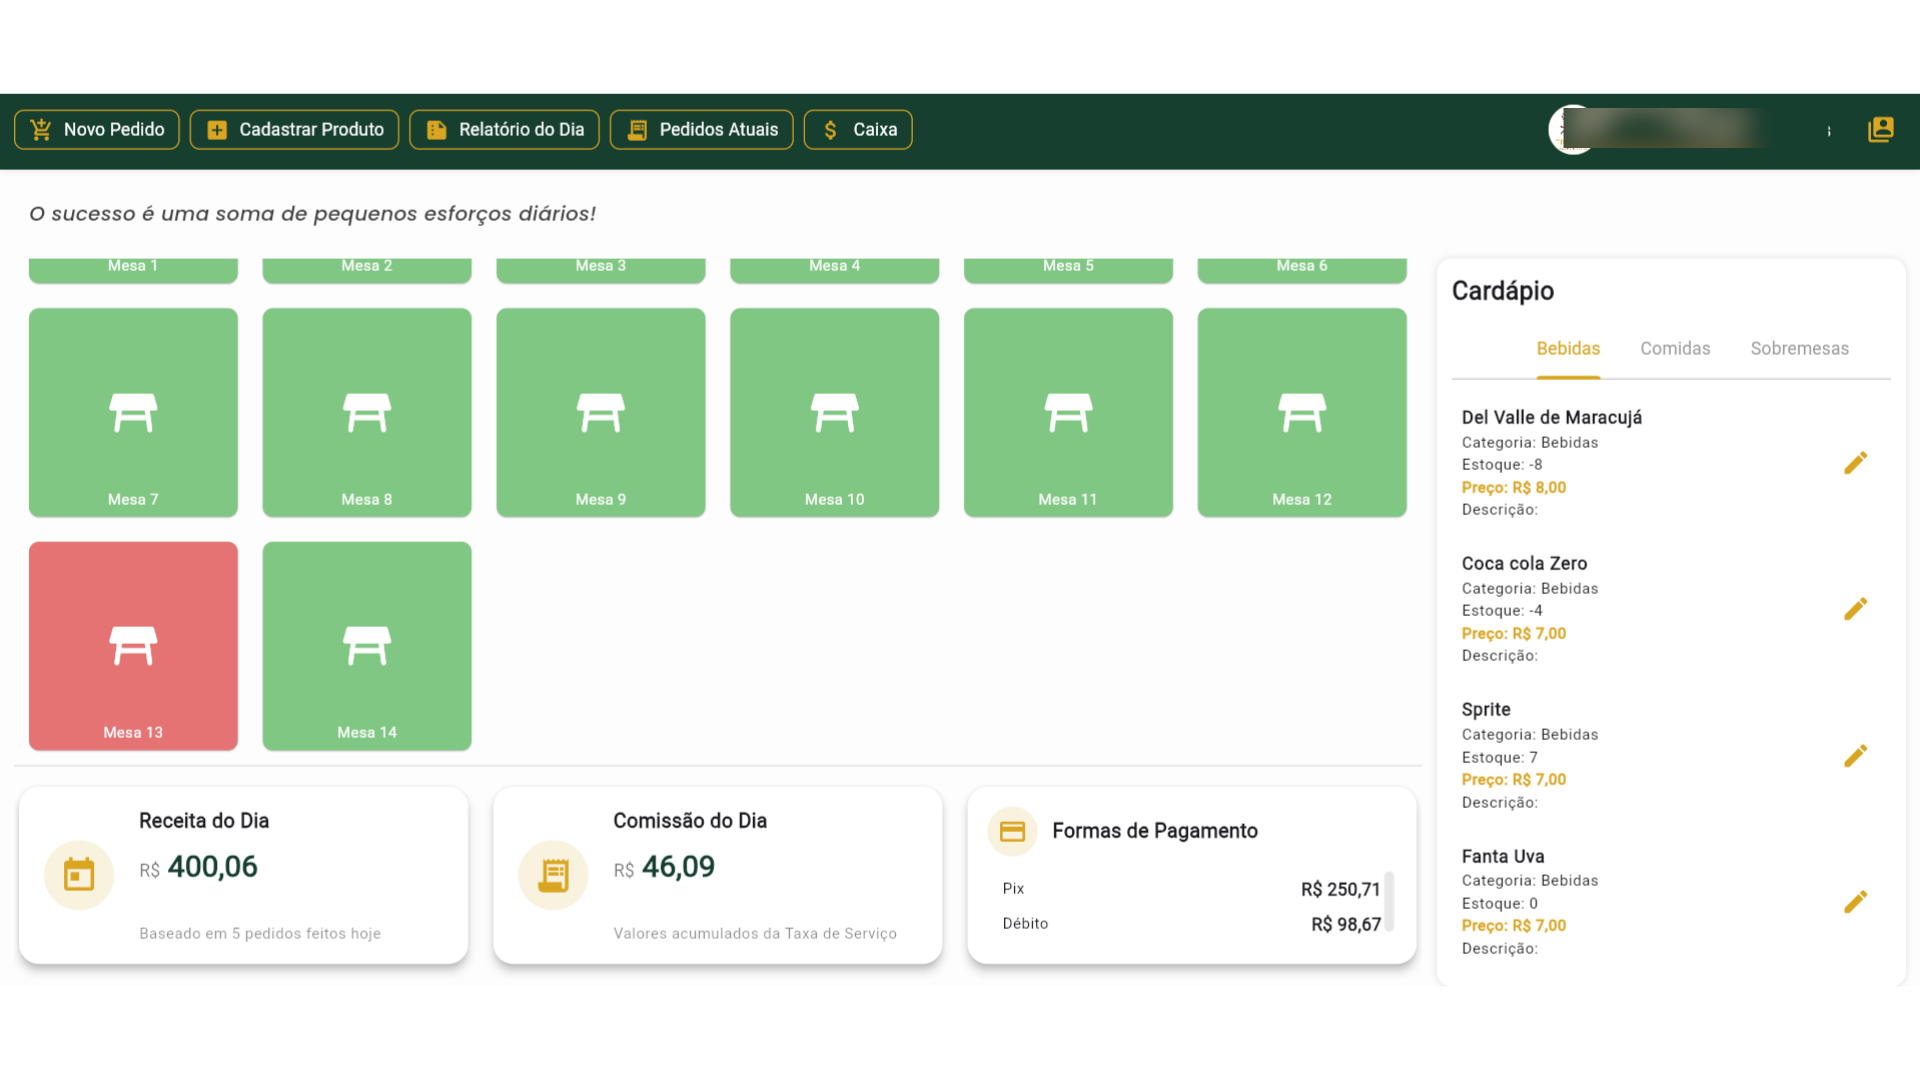Start a Novo Pedido

click(97, 130)
